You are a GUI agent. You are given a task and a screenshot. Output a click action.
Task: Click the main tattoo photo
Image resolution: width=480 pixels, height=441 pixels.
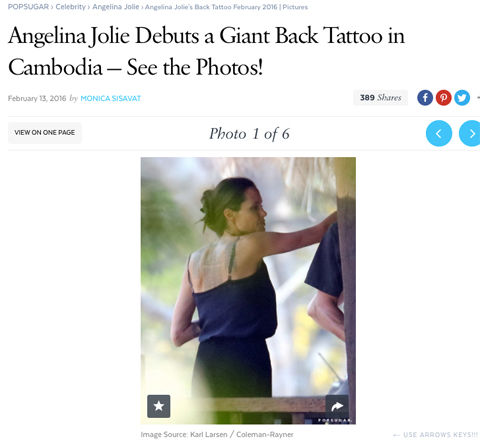click(248, 291)
